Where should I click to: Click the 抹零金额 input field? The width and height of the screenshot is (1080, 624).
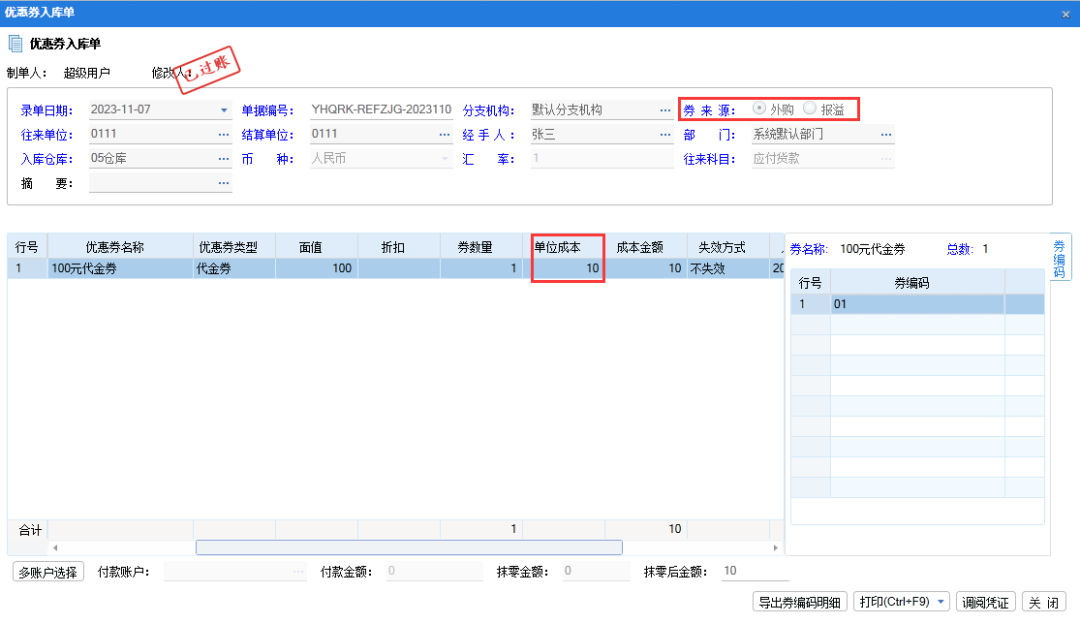(x=596, y=571)
